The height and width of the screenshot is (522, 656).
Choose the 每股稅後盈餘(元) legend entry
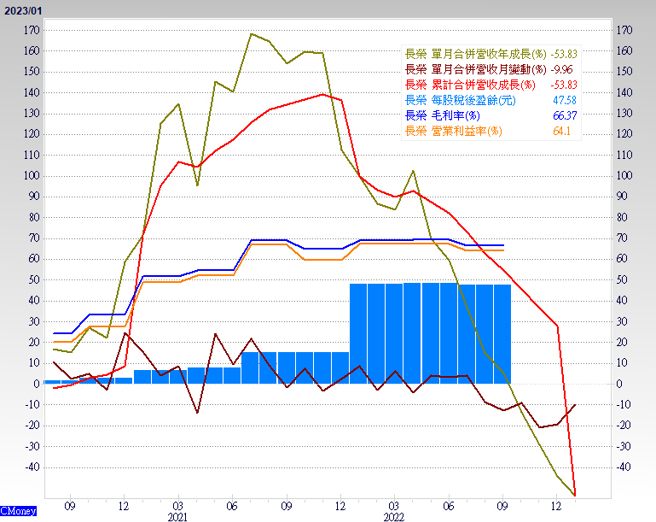tap(460, 100)
